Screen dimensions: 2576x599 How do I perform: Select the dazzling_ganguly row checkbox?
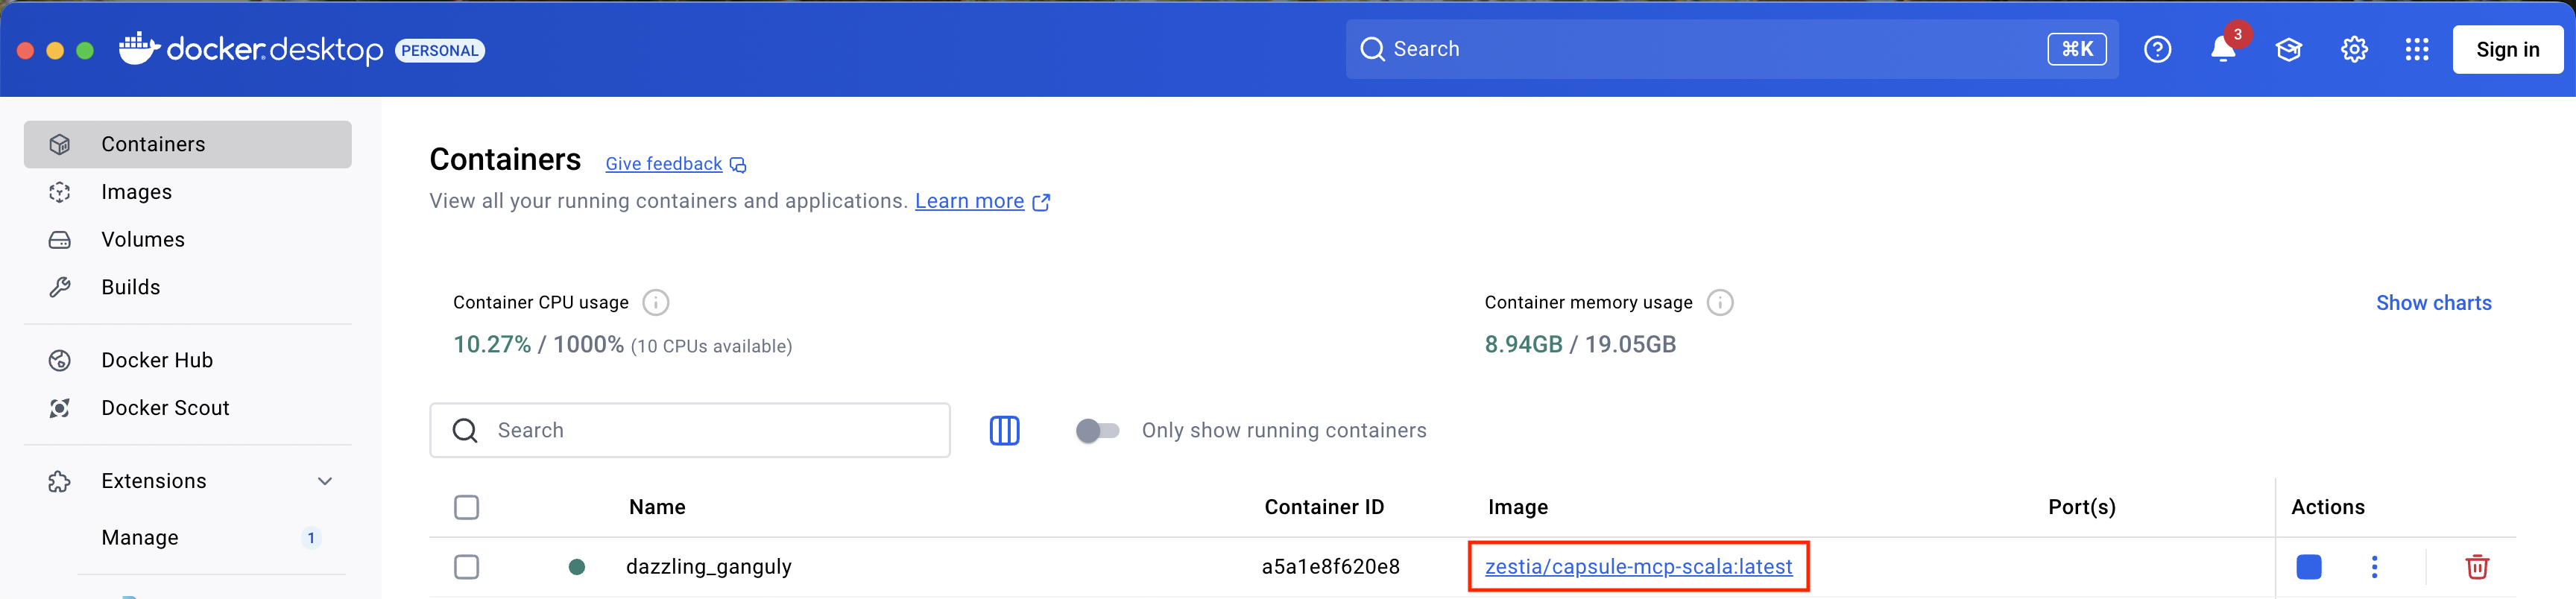(x=466, y=567)
